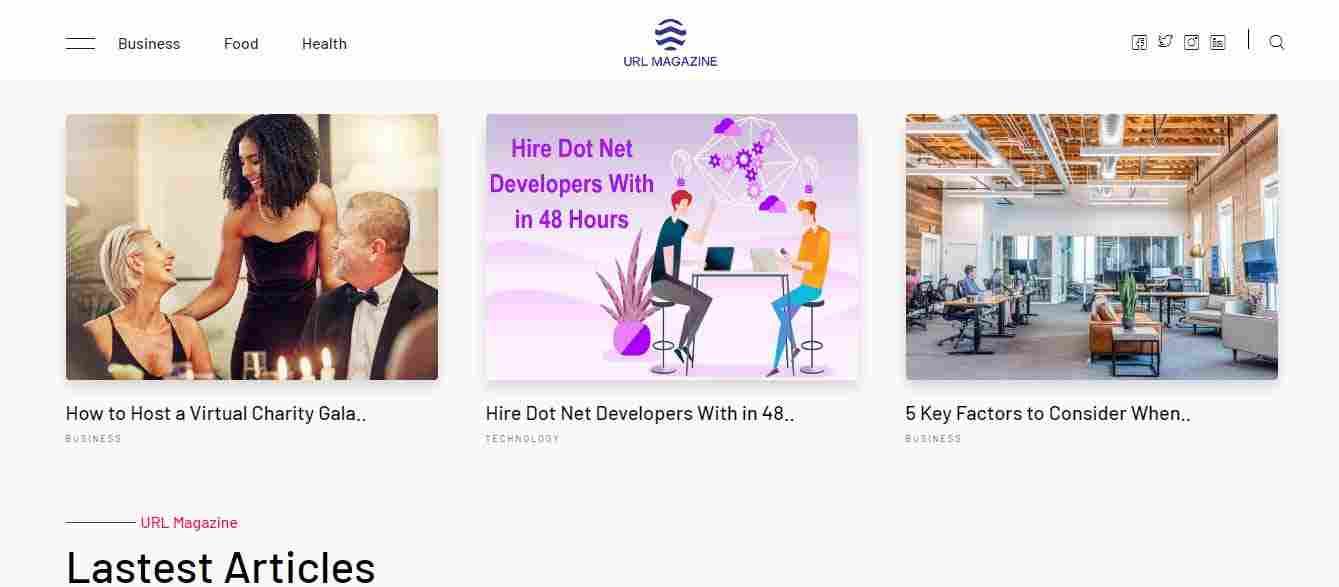The height and width of the screenshot is (587, 1339).
Task: Read 'How to Host a Virtual Charity Gala..'
Action: [216, 413]
